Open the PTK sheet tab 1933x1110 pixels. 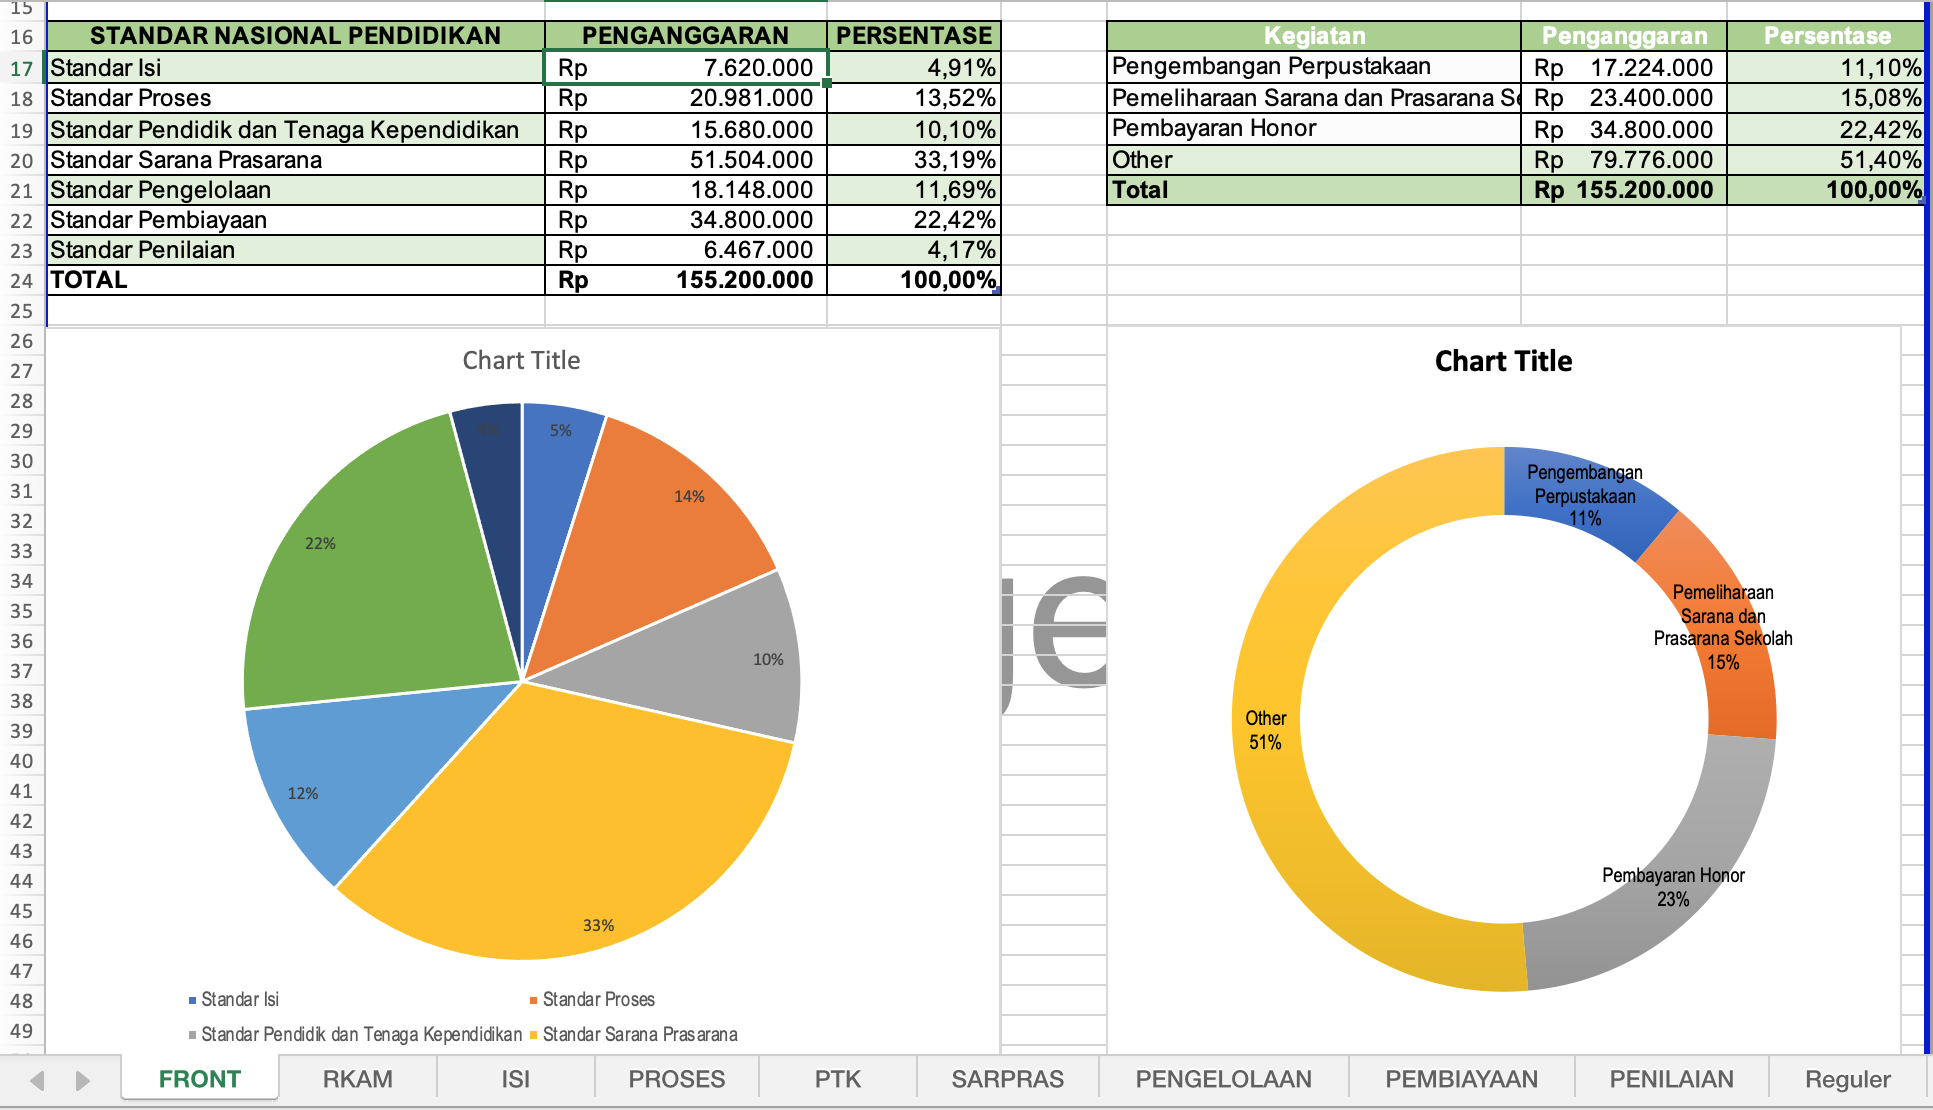[x=838, y=1079]
